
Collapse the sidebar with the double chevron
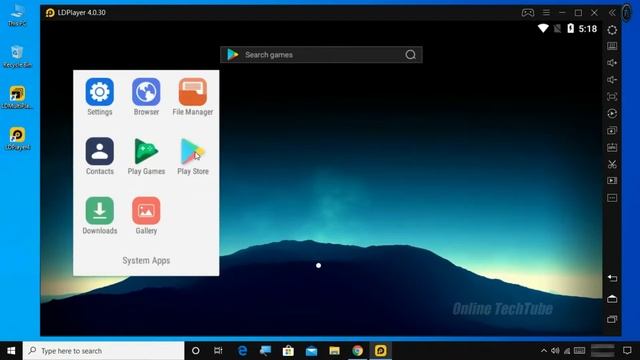[612, 13]
